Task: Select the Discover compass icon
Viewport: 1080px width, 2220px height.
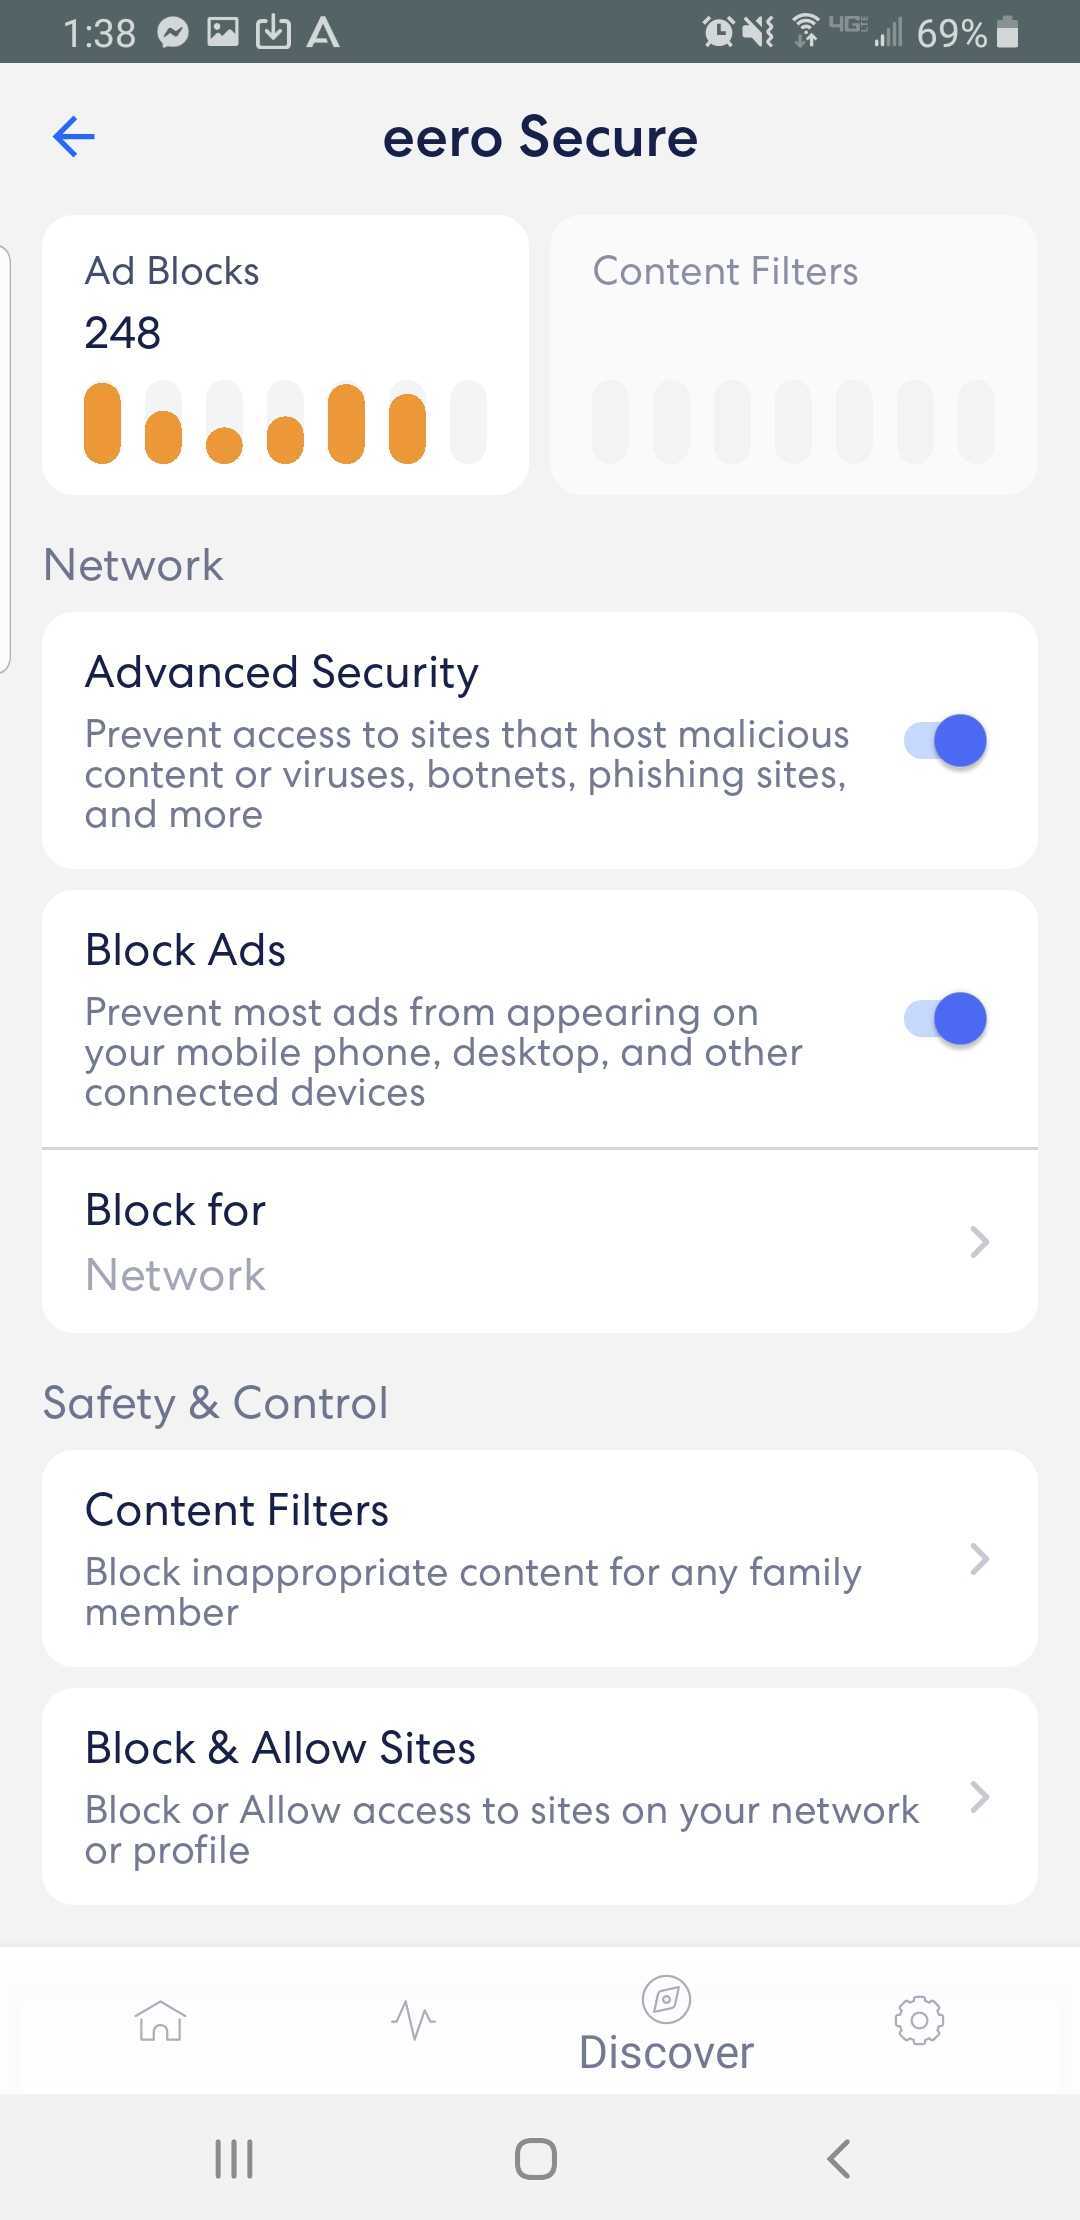Action: (666, 1999)
